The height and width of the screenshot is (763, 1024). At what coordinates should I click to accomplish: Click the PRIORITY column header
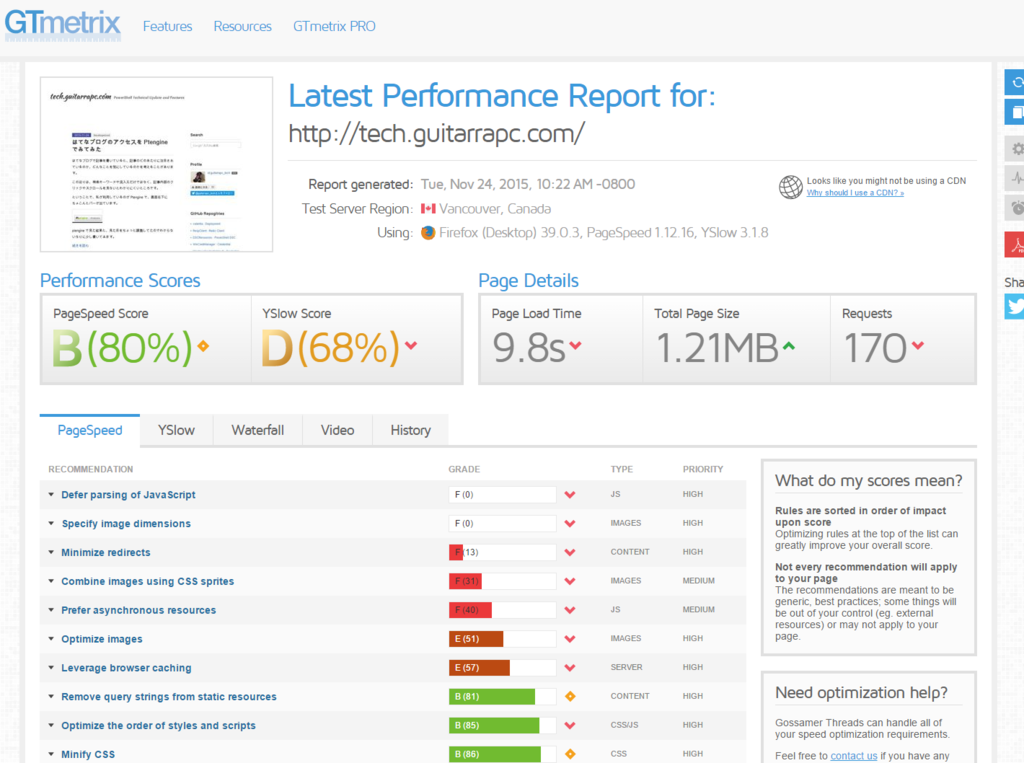point(703,469)
